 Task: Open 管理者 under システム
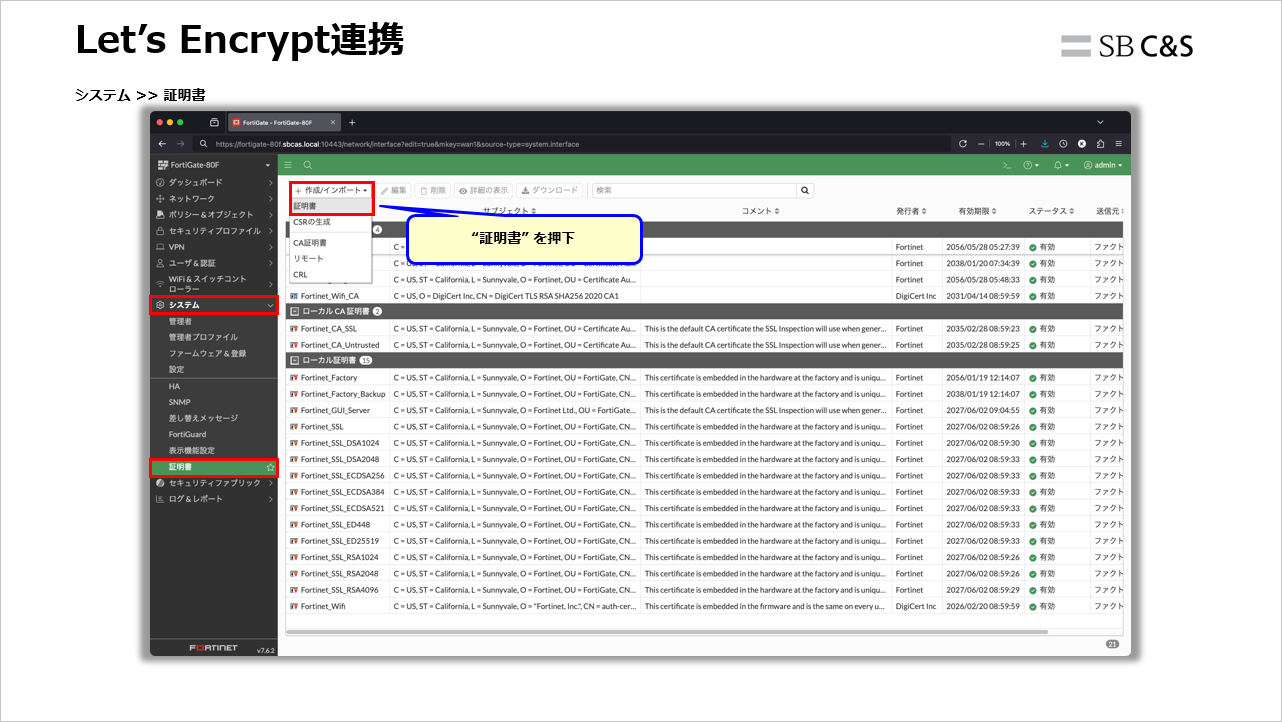[214, 321]
